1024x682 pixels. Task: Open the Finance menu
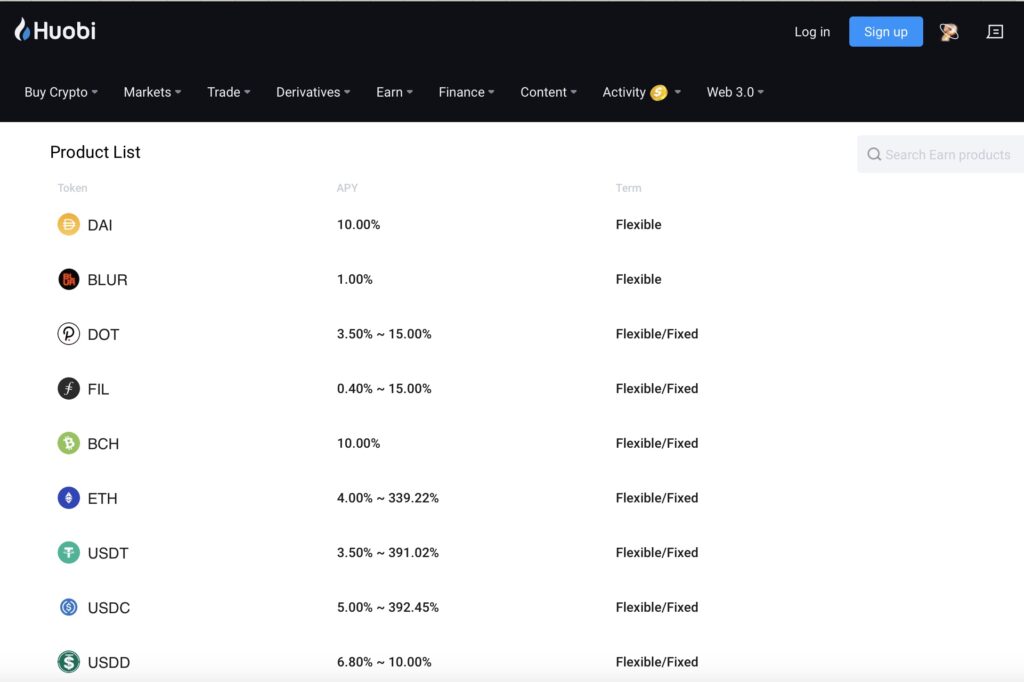tap(466, 92)
